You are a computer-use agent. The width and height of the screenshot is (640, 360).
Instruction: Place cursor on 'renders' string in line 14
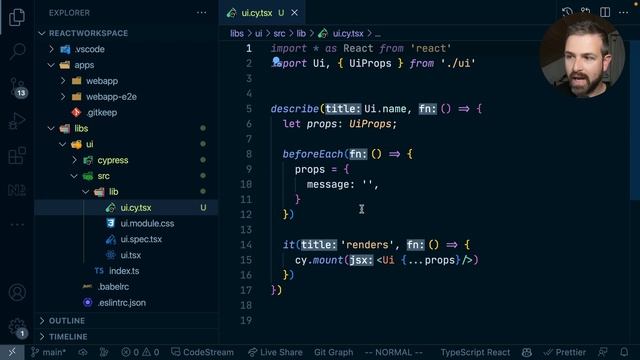367,244
